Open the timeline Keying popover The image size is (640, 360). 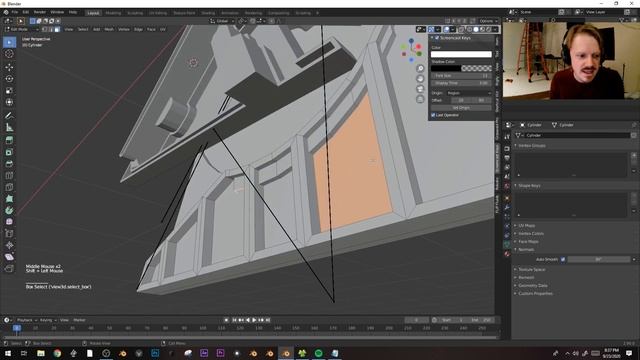point(47,320)
